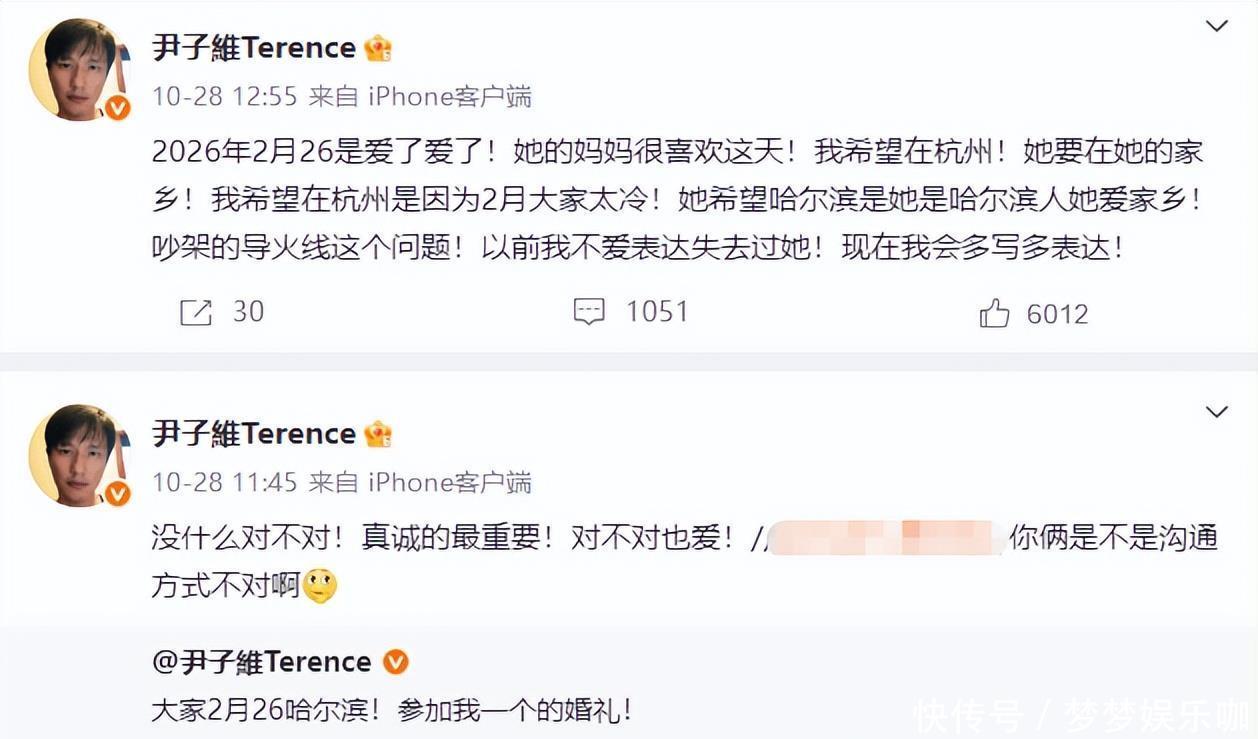1258x739 pixels.
Task: Open 尹子維Terence profile from first post name
Action: pos(254,48)
